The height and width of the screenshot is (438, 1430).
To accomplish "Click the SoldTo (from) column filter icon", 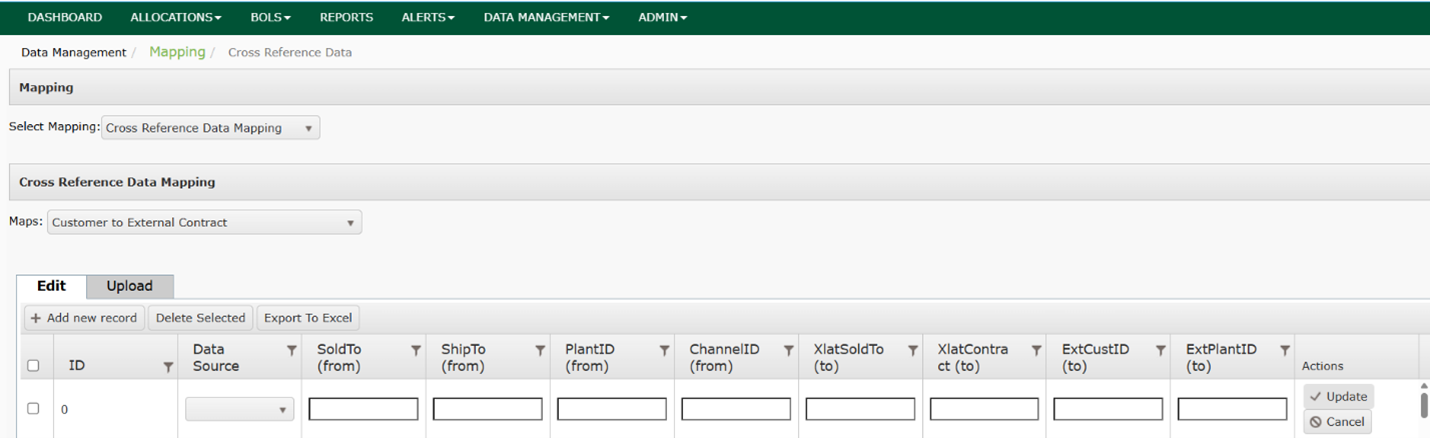I will coord(416,350).
